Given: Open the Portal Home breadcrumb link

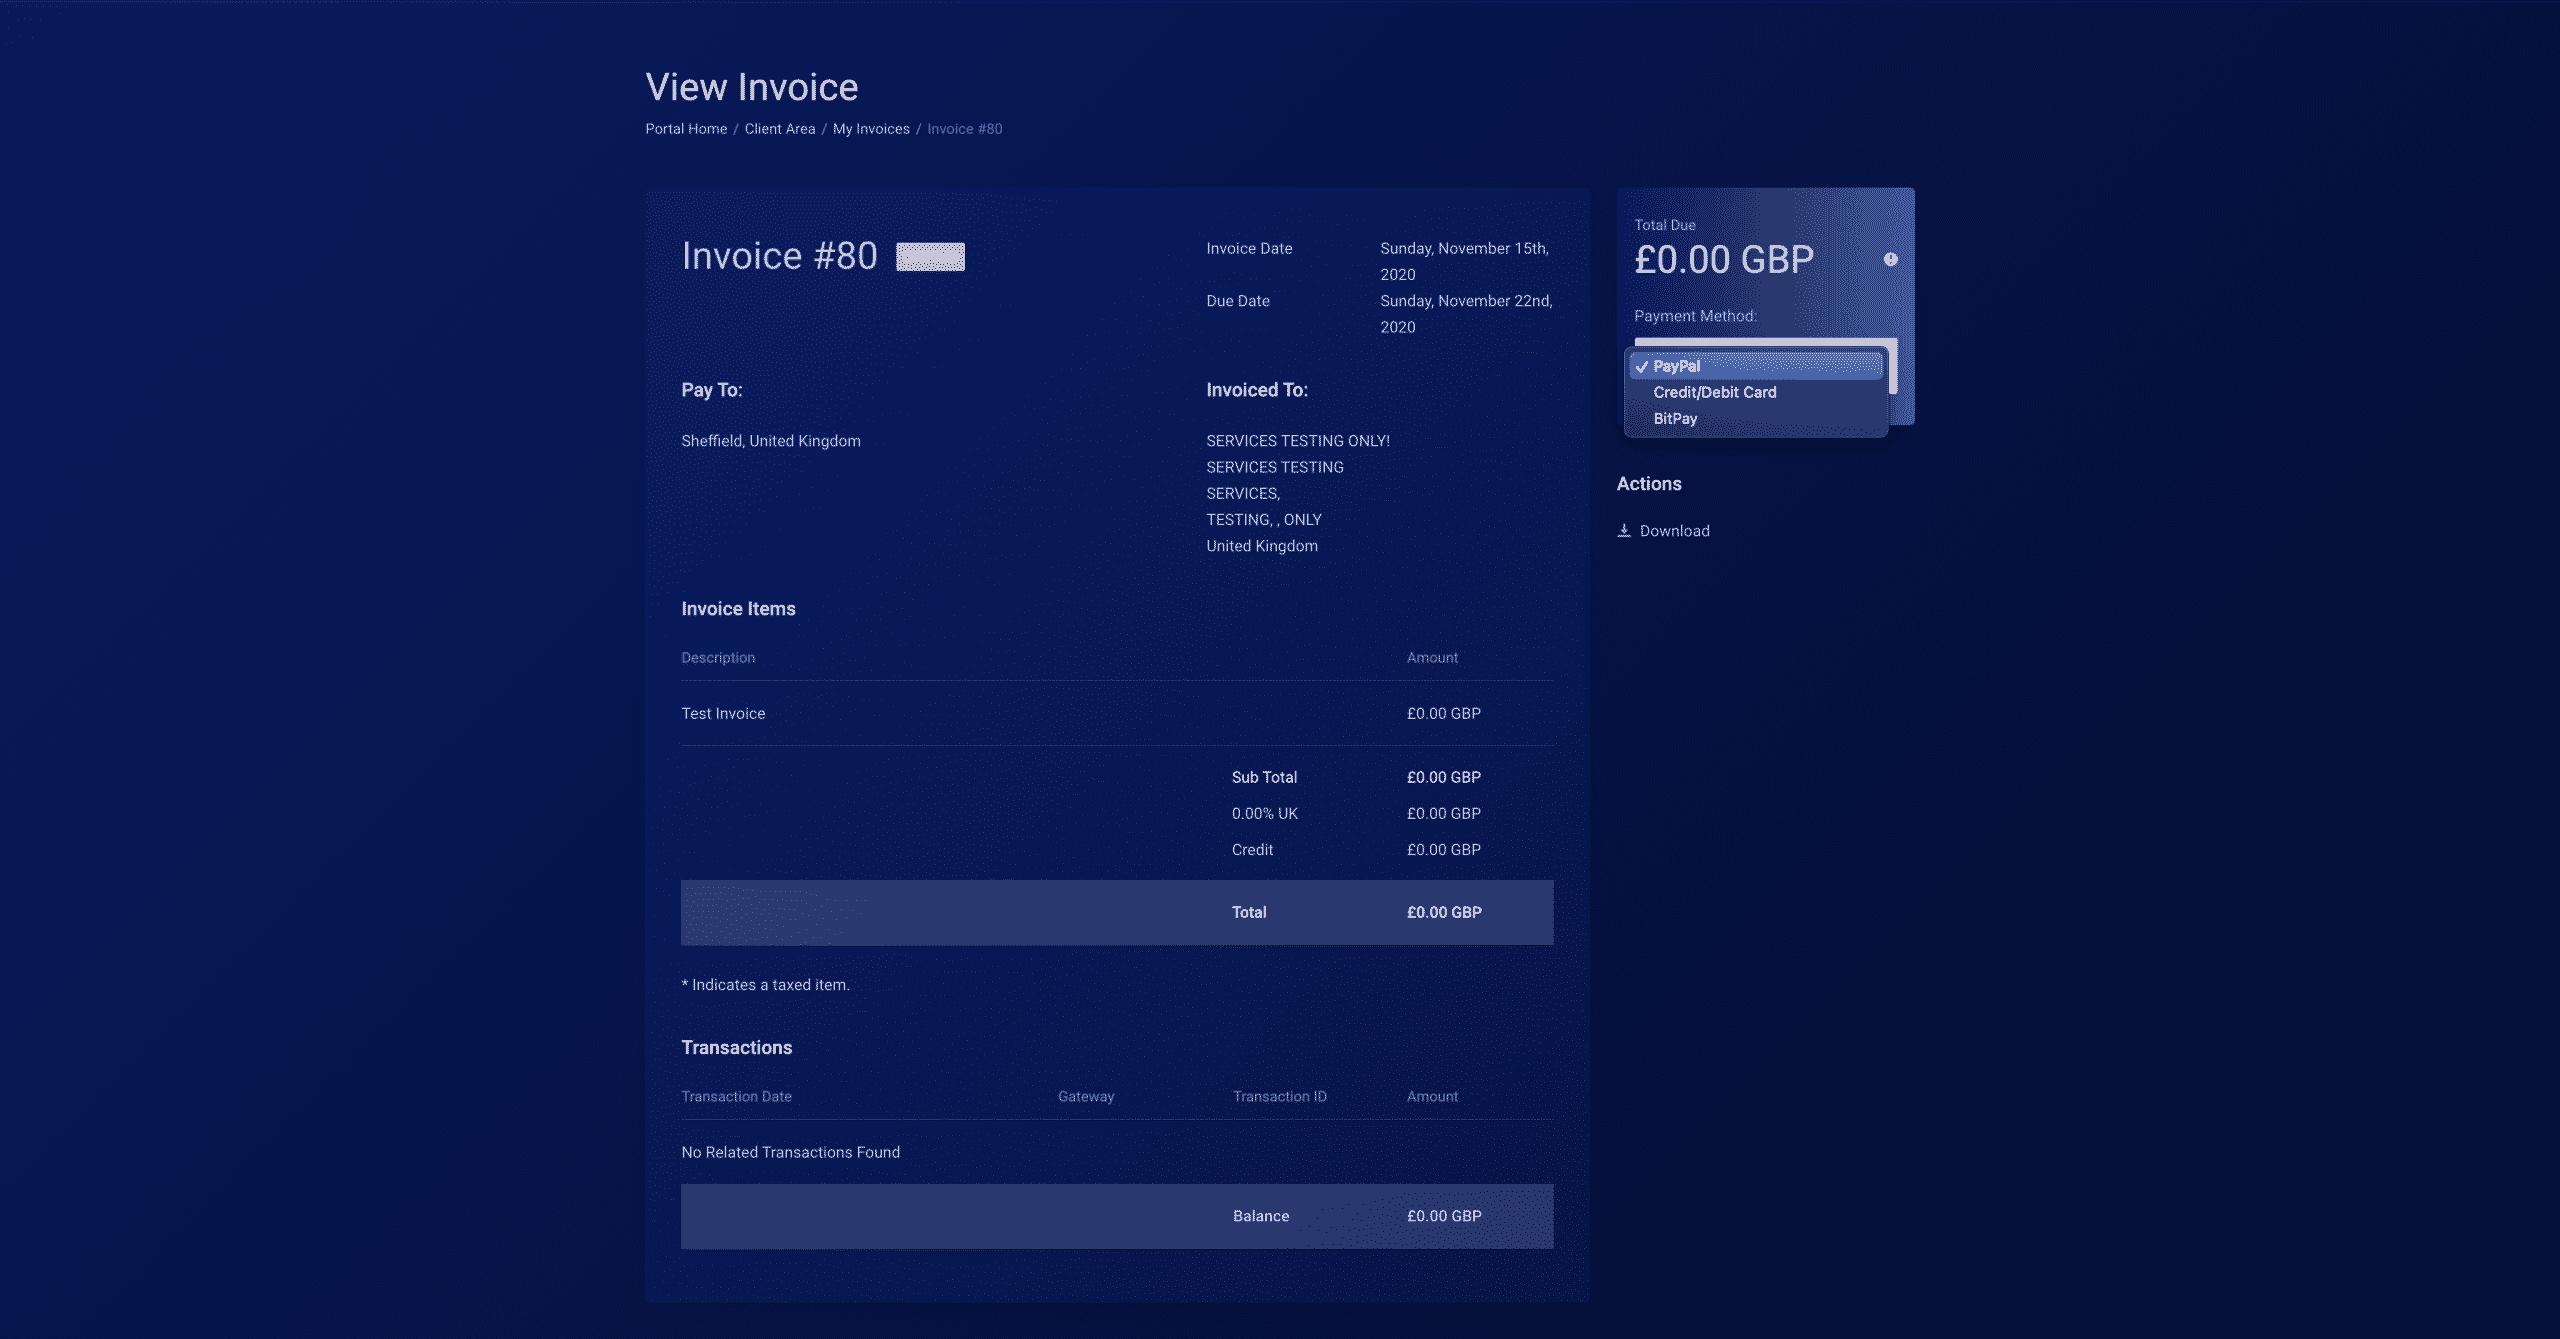Looking at the screenshot, I should pos(686,129).
